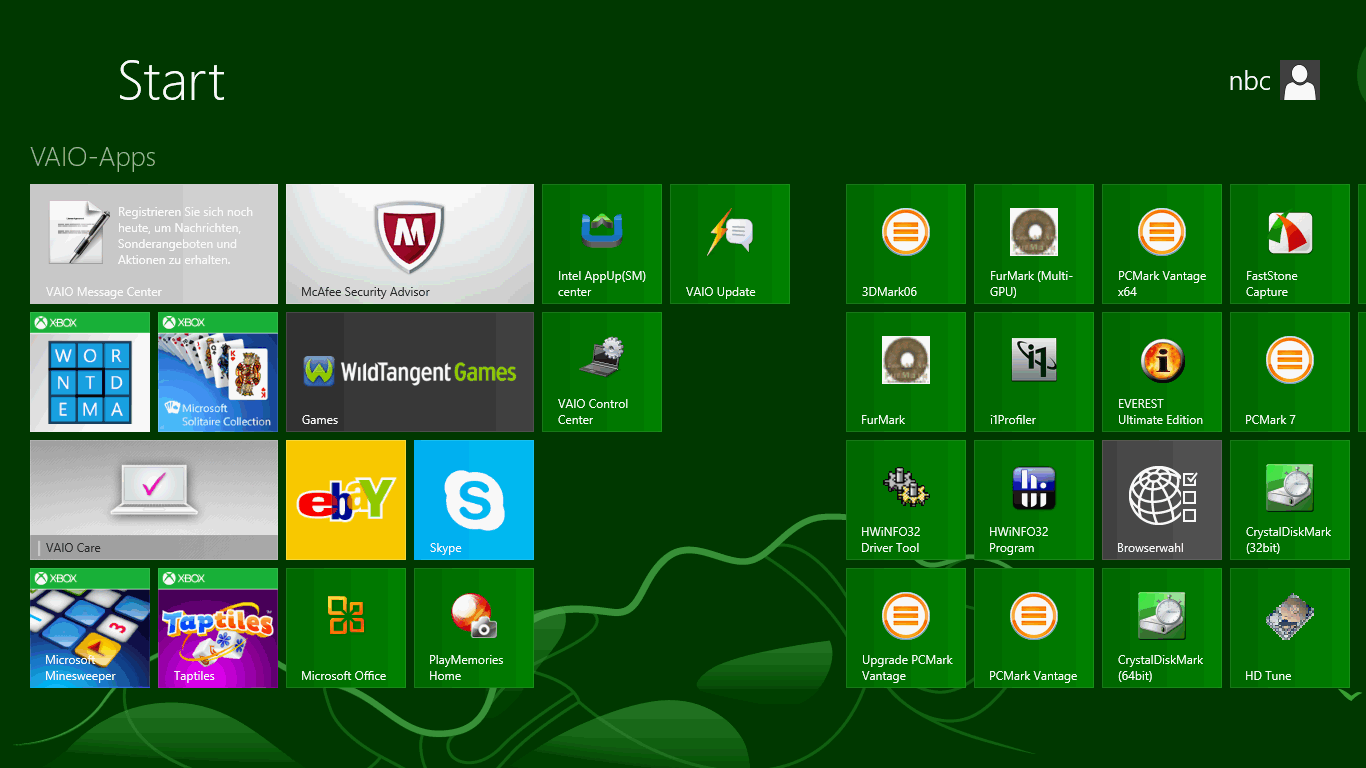Launch McAfee Security Advisor tile
1366x768 pixels.
tap(410, 244)
